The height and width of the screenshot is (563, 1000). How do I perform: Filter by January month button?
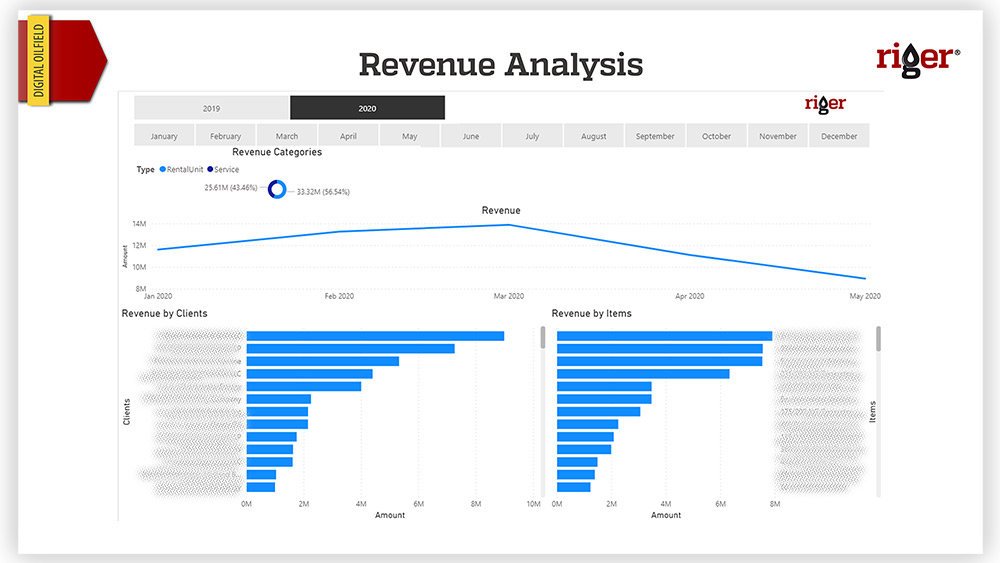pyautogui.click(x=164, y=136)
